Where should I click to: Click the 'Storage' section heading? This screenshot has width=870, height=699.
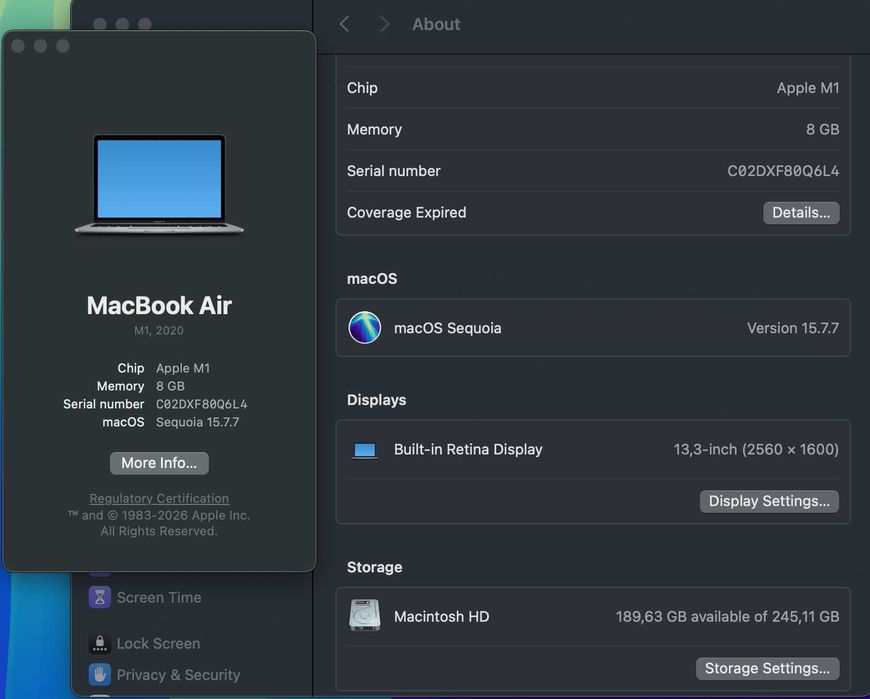375,567
